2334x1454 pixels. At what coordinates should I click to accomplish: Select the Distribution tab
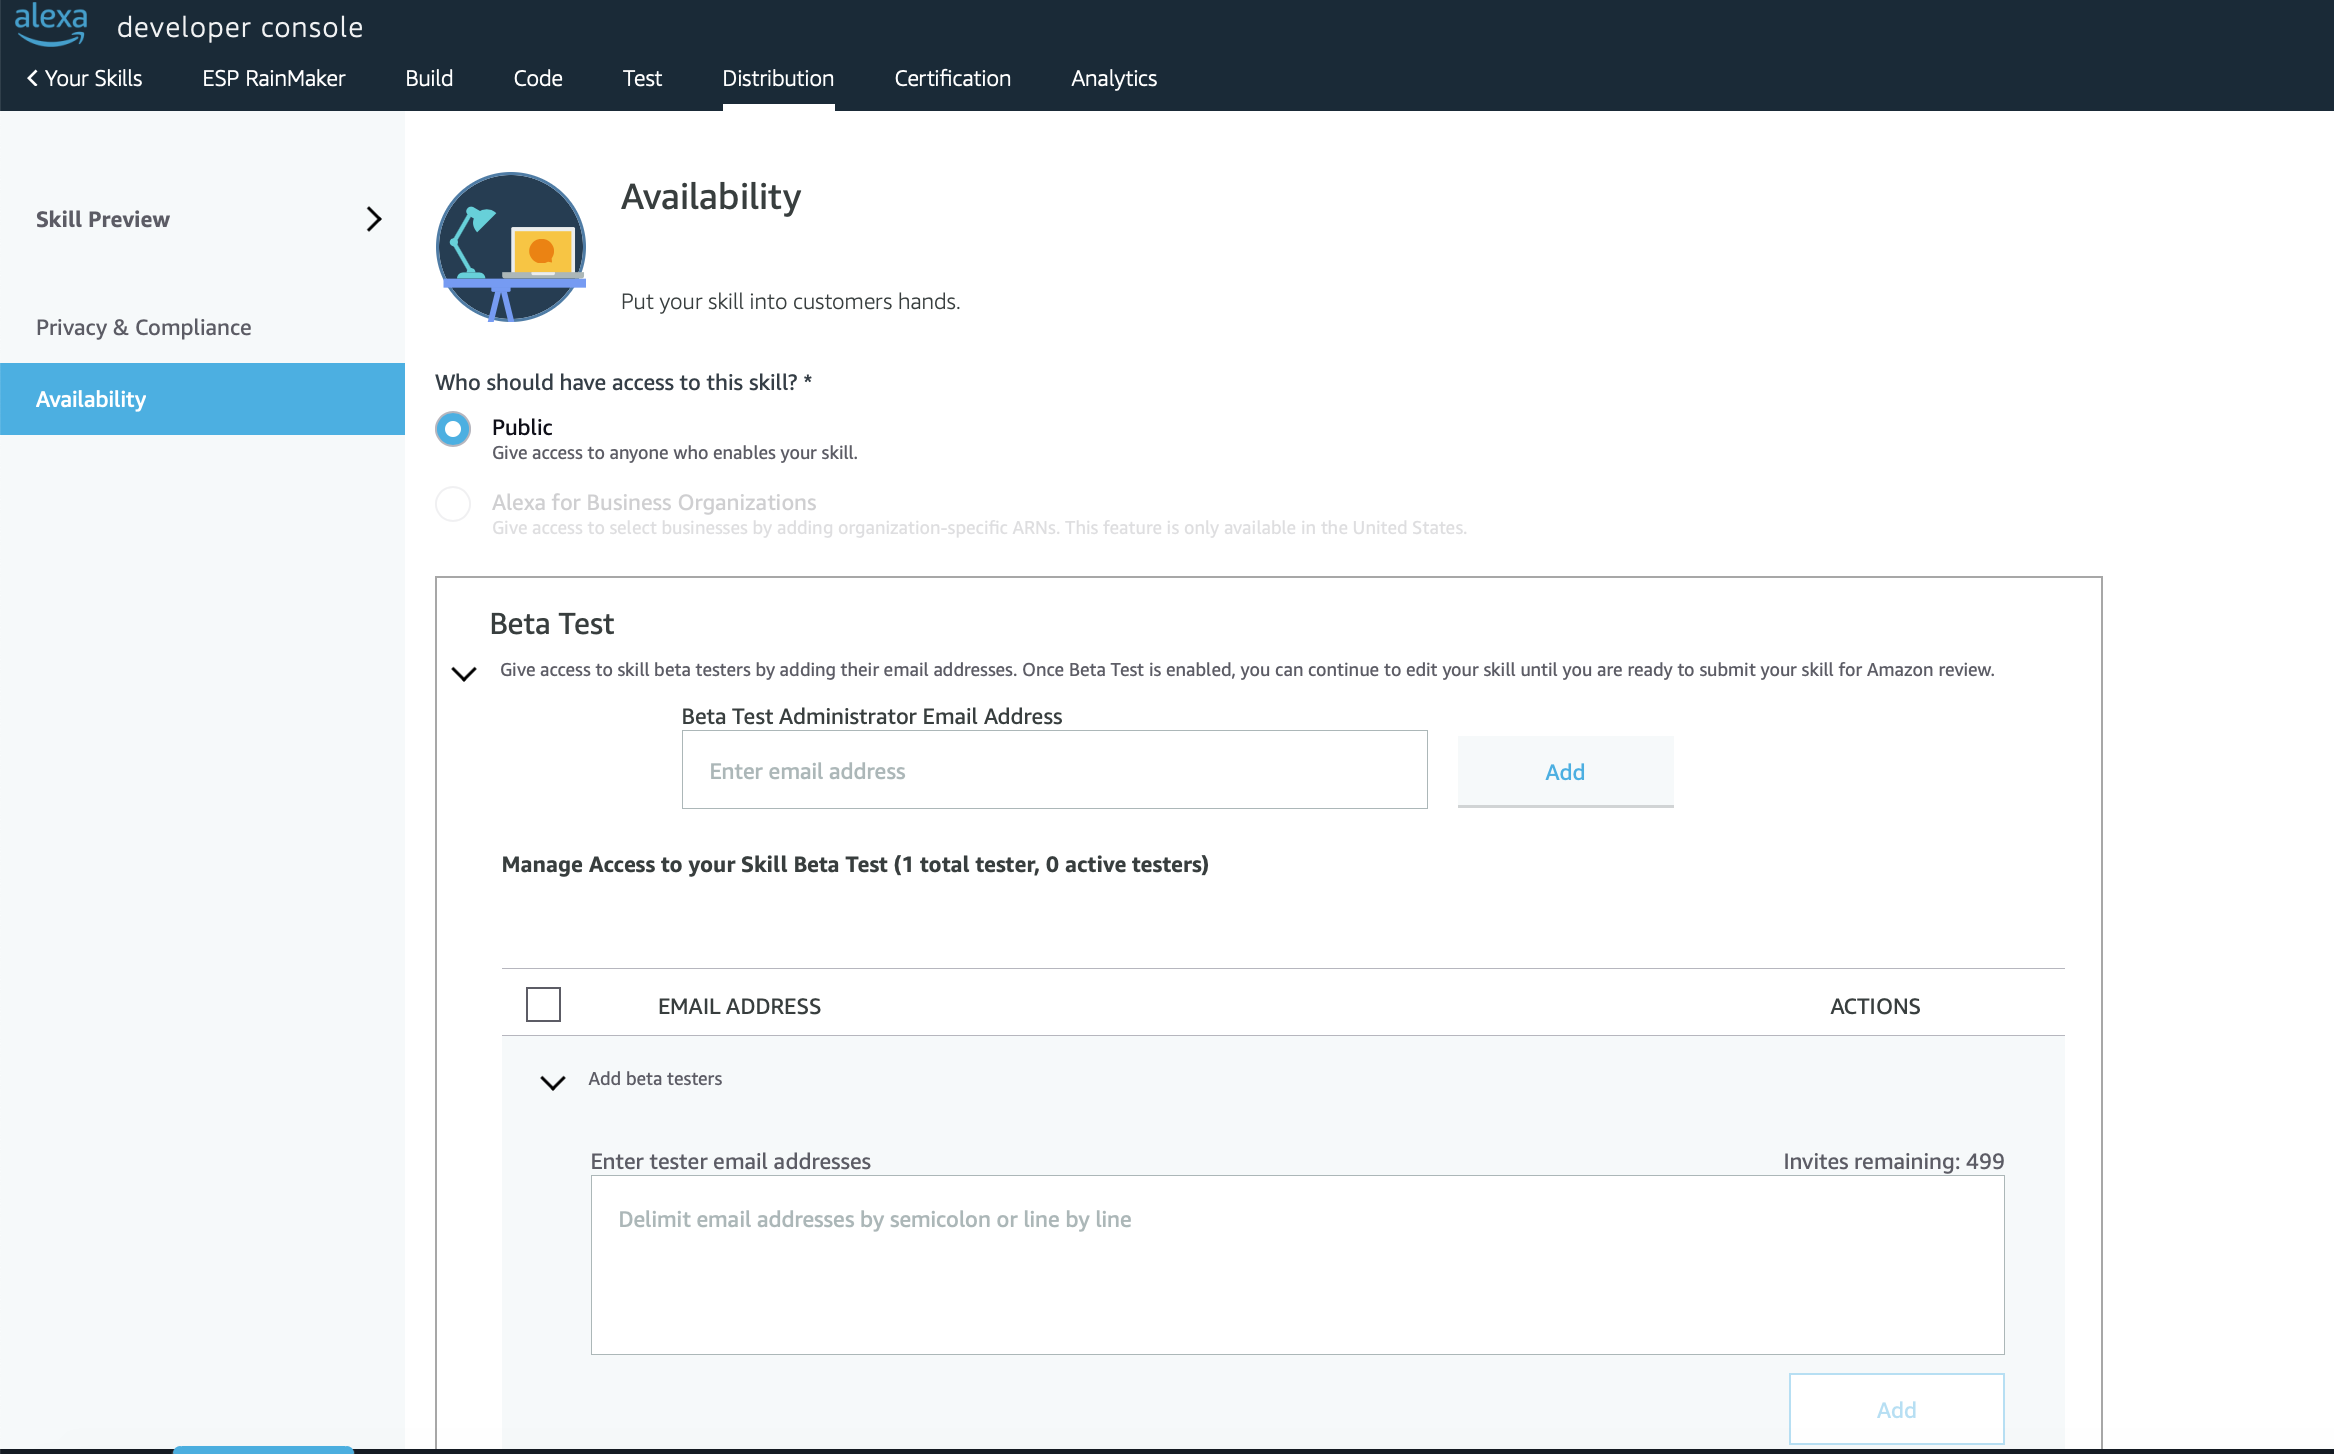[x=778, y=78]
